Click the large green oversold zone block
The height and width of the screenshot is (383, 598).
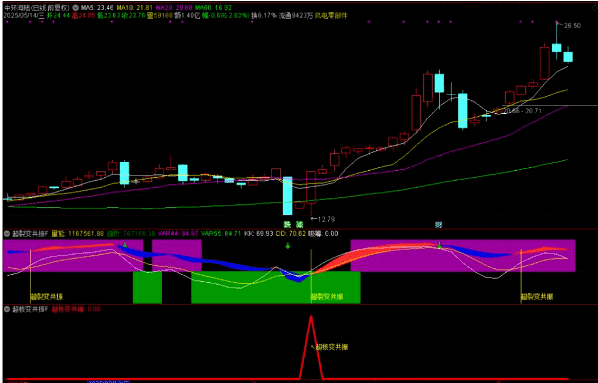coord(276,287)
